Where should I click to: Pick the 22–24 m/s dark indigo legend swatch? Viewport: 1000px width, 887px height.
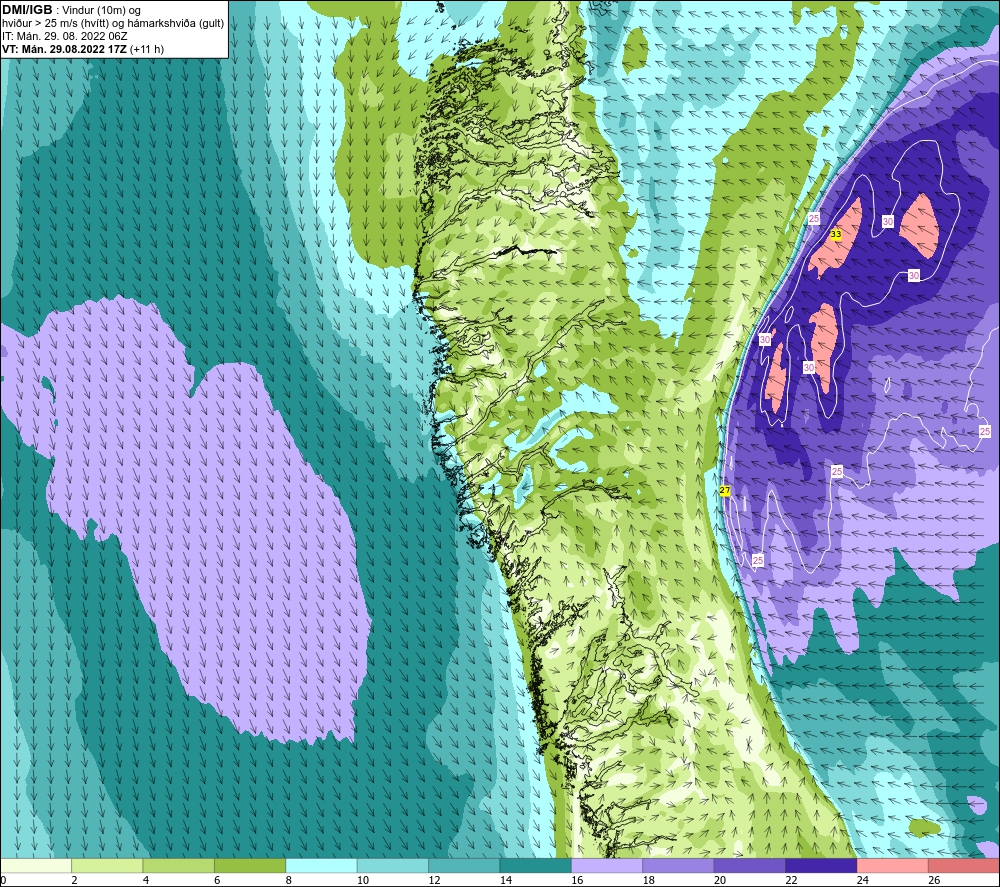tap(821, 865)
